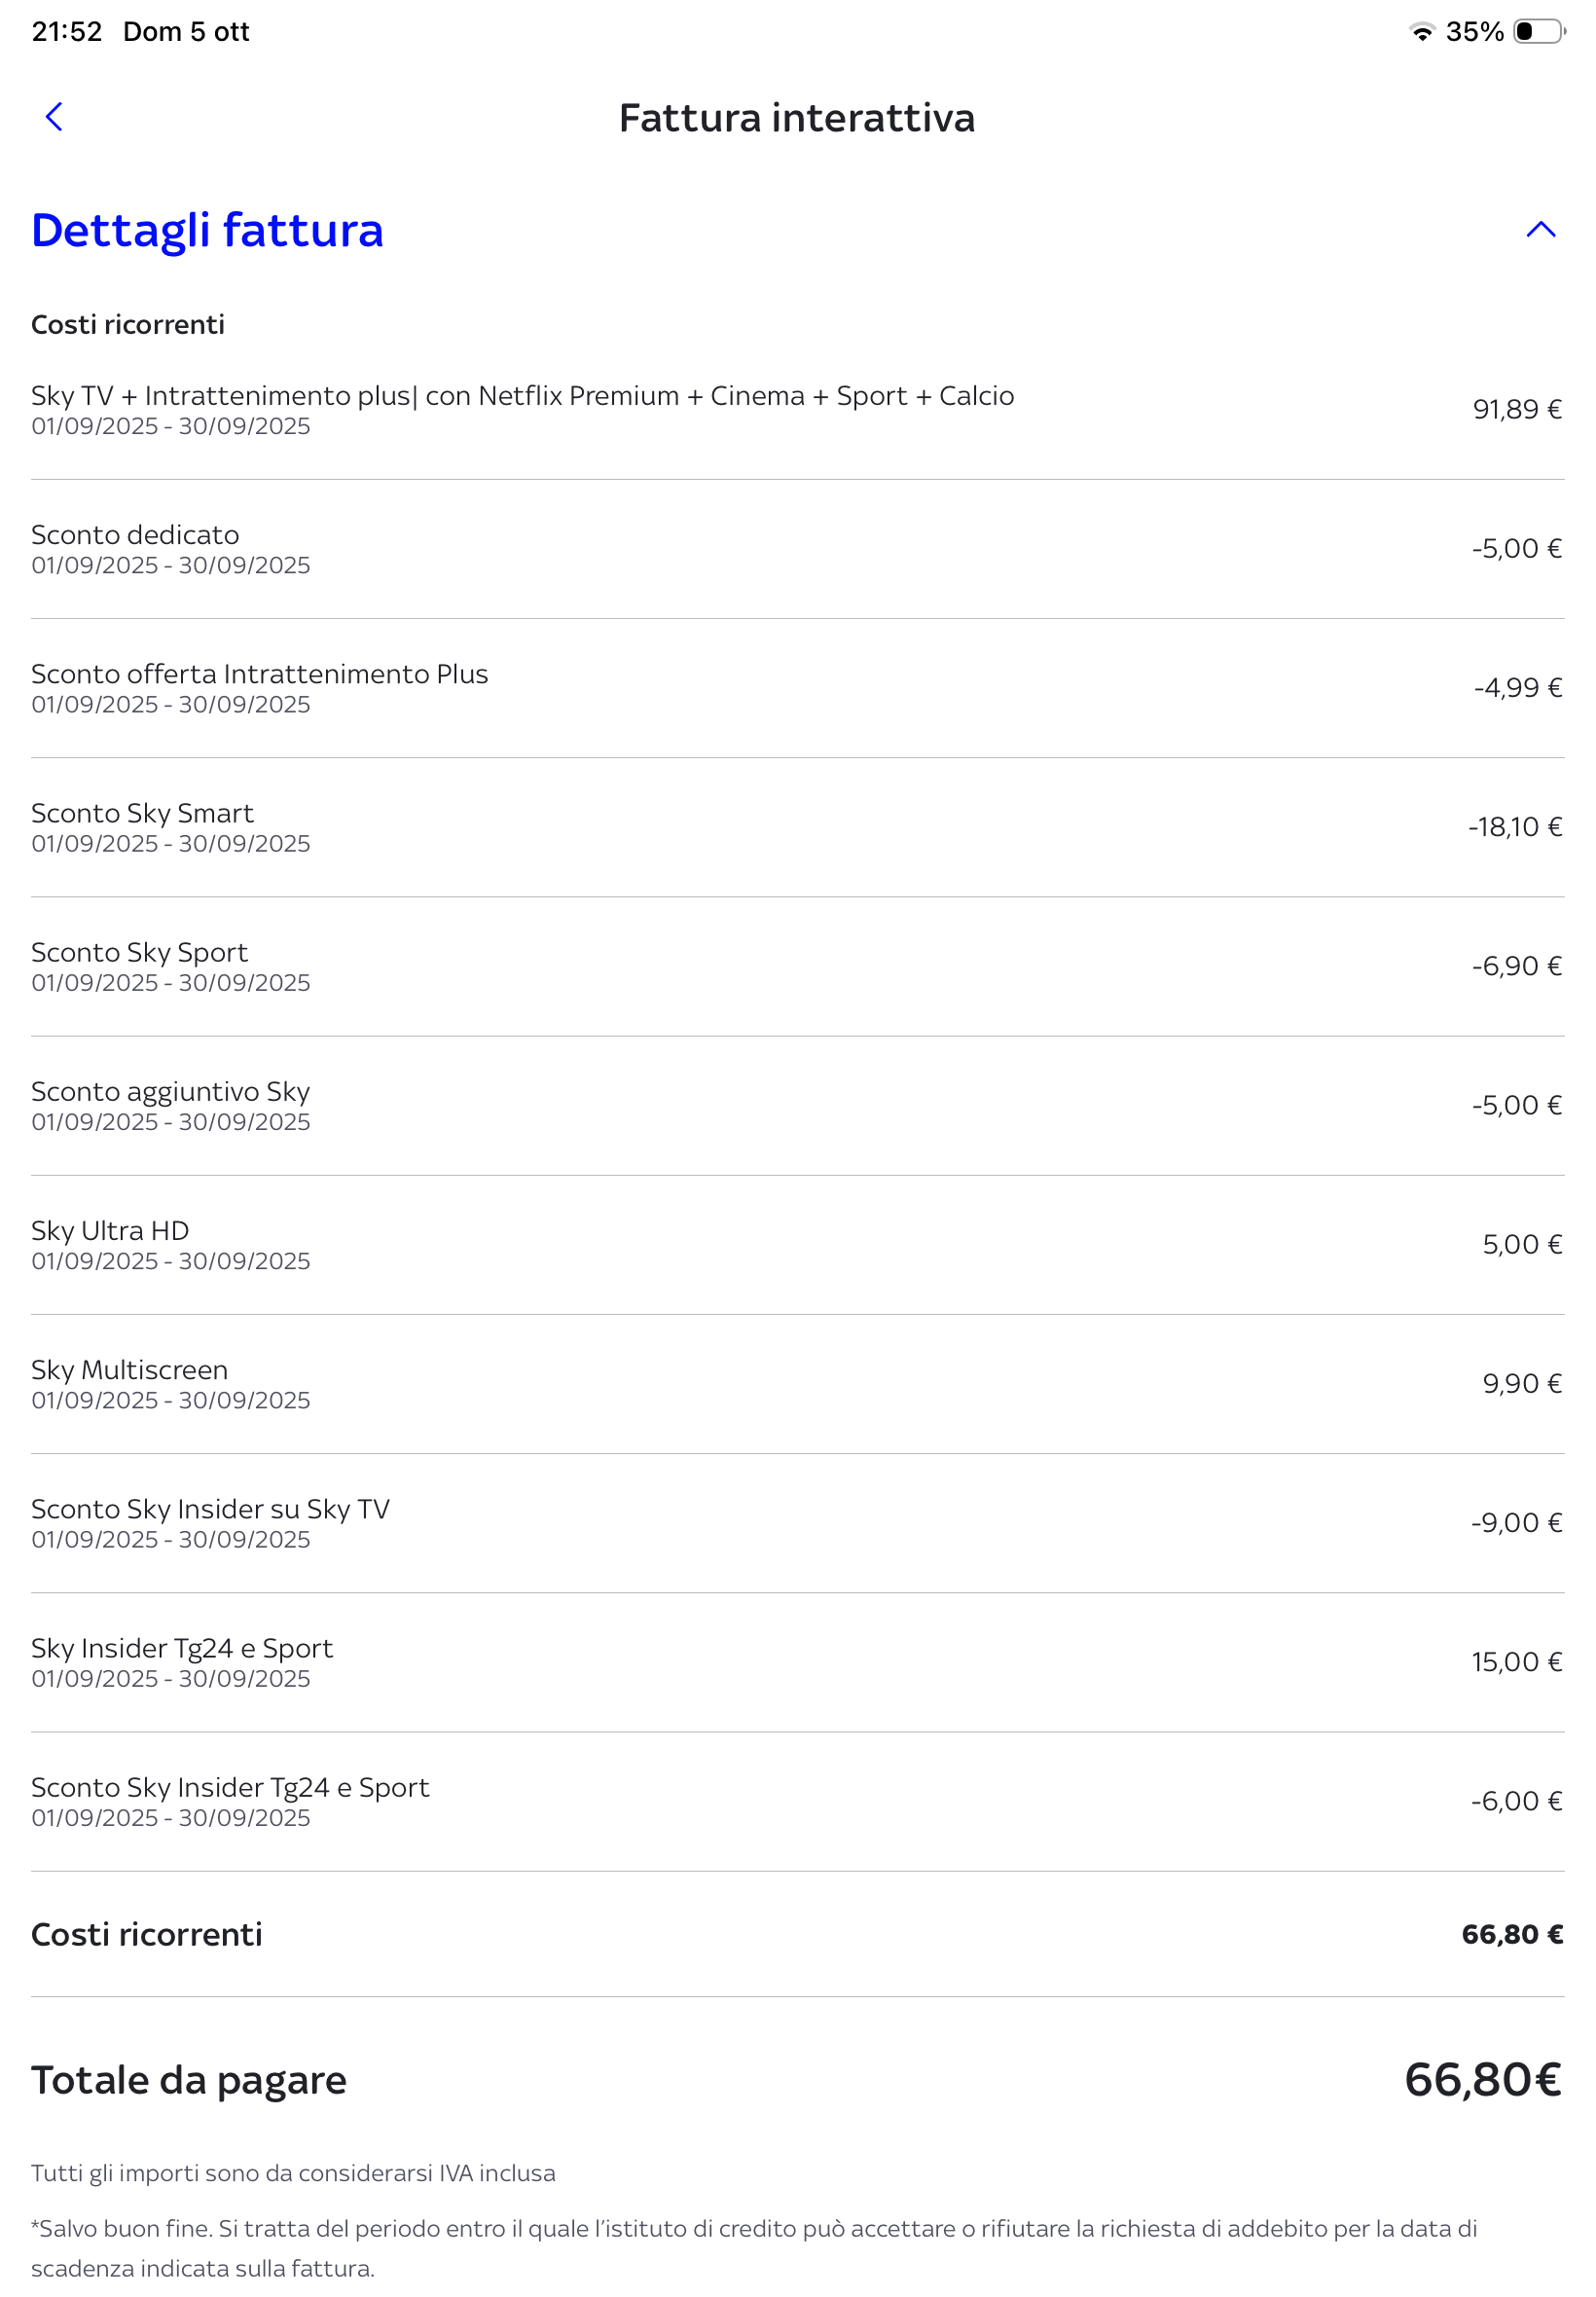The width and height of the screenshot is (1596, 2297).
Task: Tap the back arrow icon
Action: (x=54, y=117)
